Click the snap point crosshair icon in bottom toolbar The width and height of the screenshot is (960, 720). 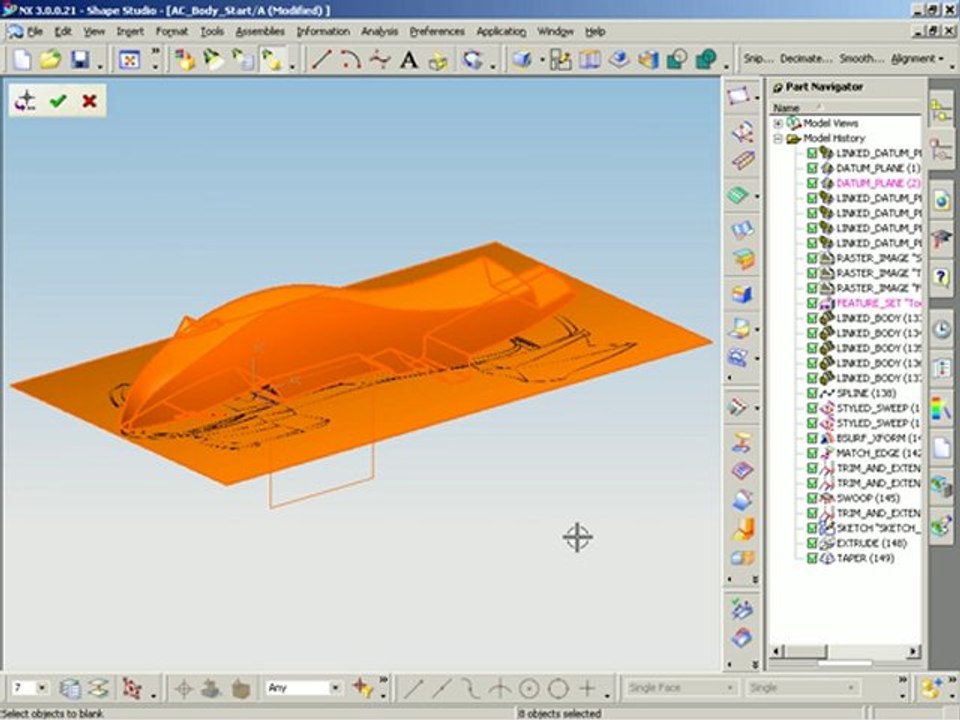[x=183, y=689]
